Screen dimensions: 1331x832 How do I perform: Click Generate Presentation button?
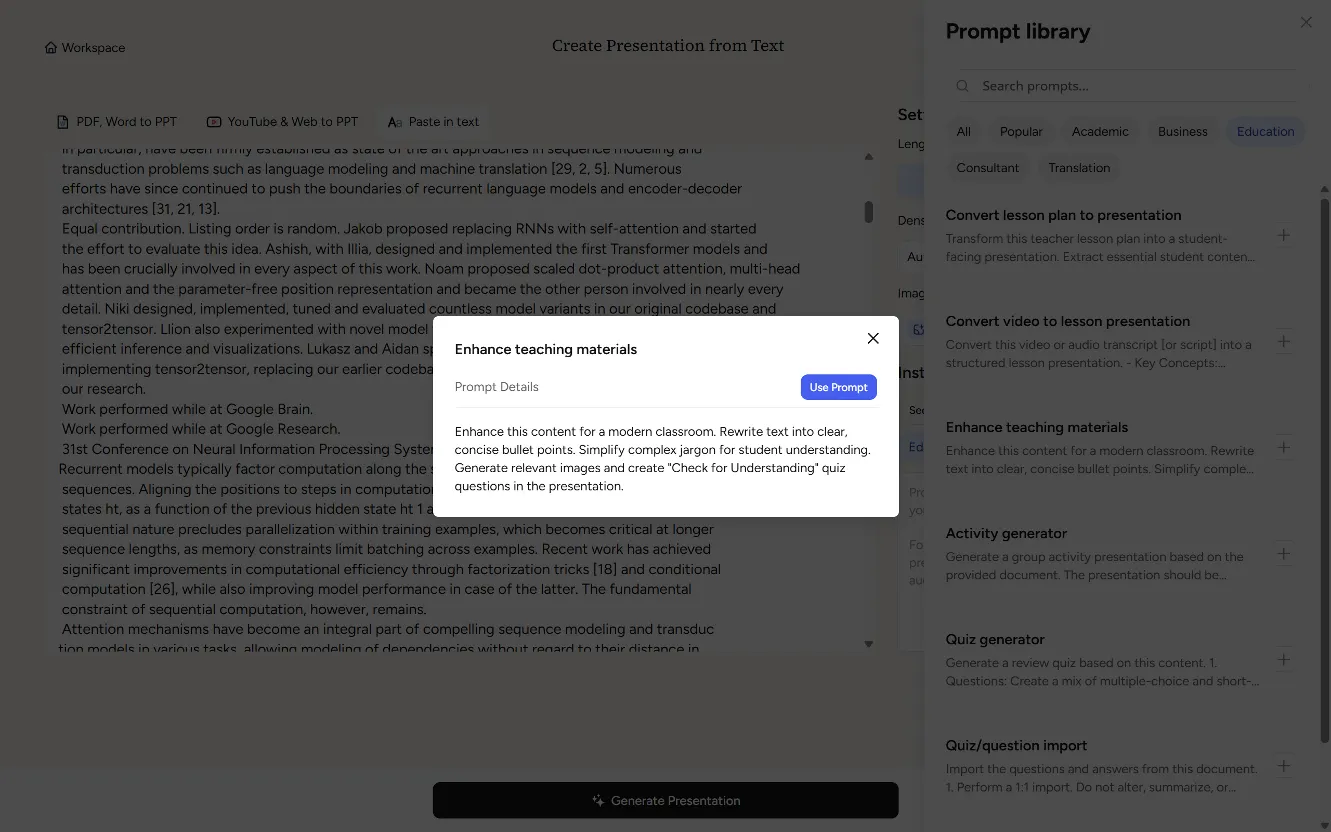point(665,800)
